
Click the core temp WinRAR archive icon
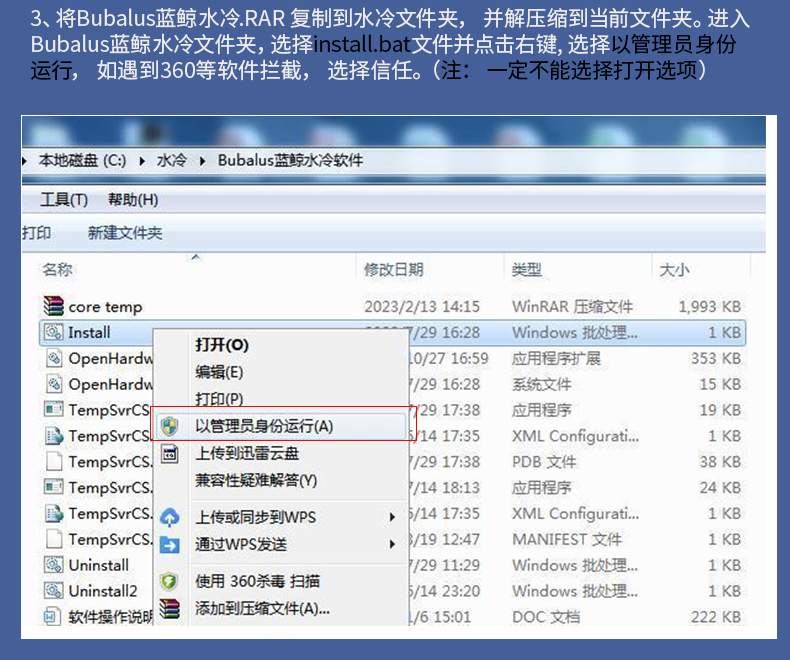pyautogui.click(x=53, y=306)
